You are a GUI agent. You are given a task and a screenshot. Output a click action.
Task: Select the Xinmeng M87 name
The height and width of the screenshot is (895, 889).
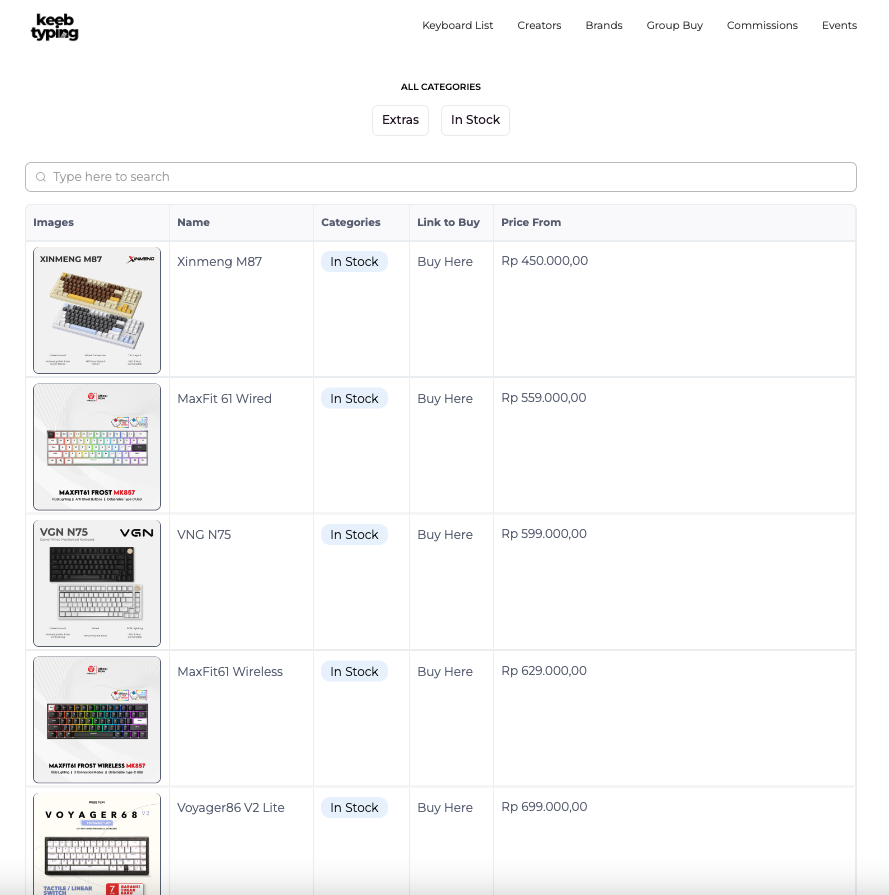219,261
